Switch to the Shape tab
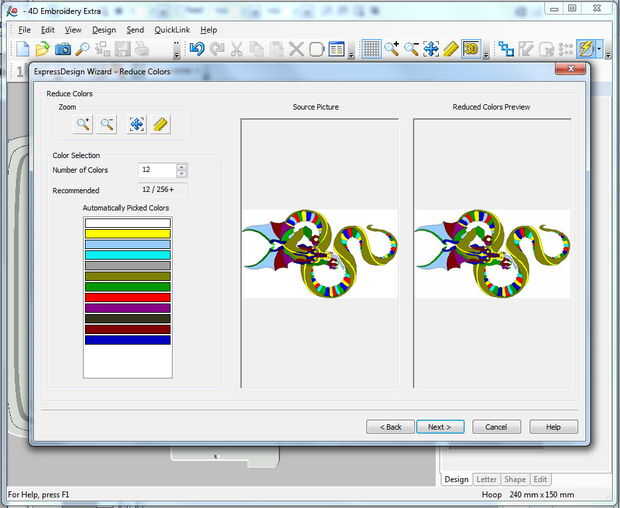620x508 pixels. click(515, 480)
